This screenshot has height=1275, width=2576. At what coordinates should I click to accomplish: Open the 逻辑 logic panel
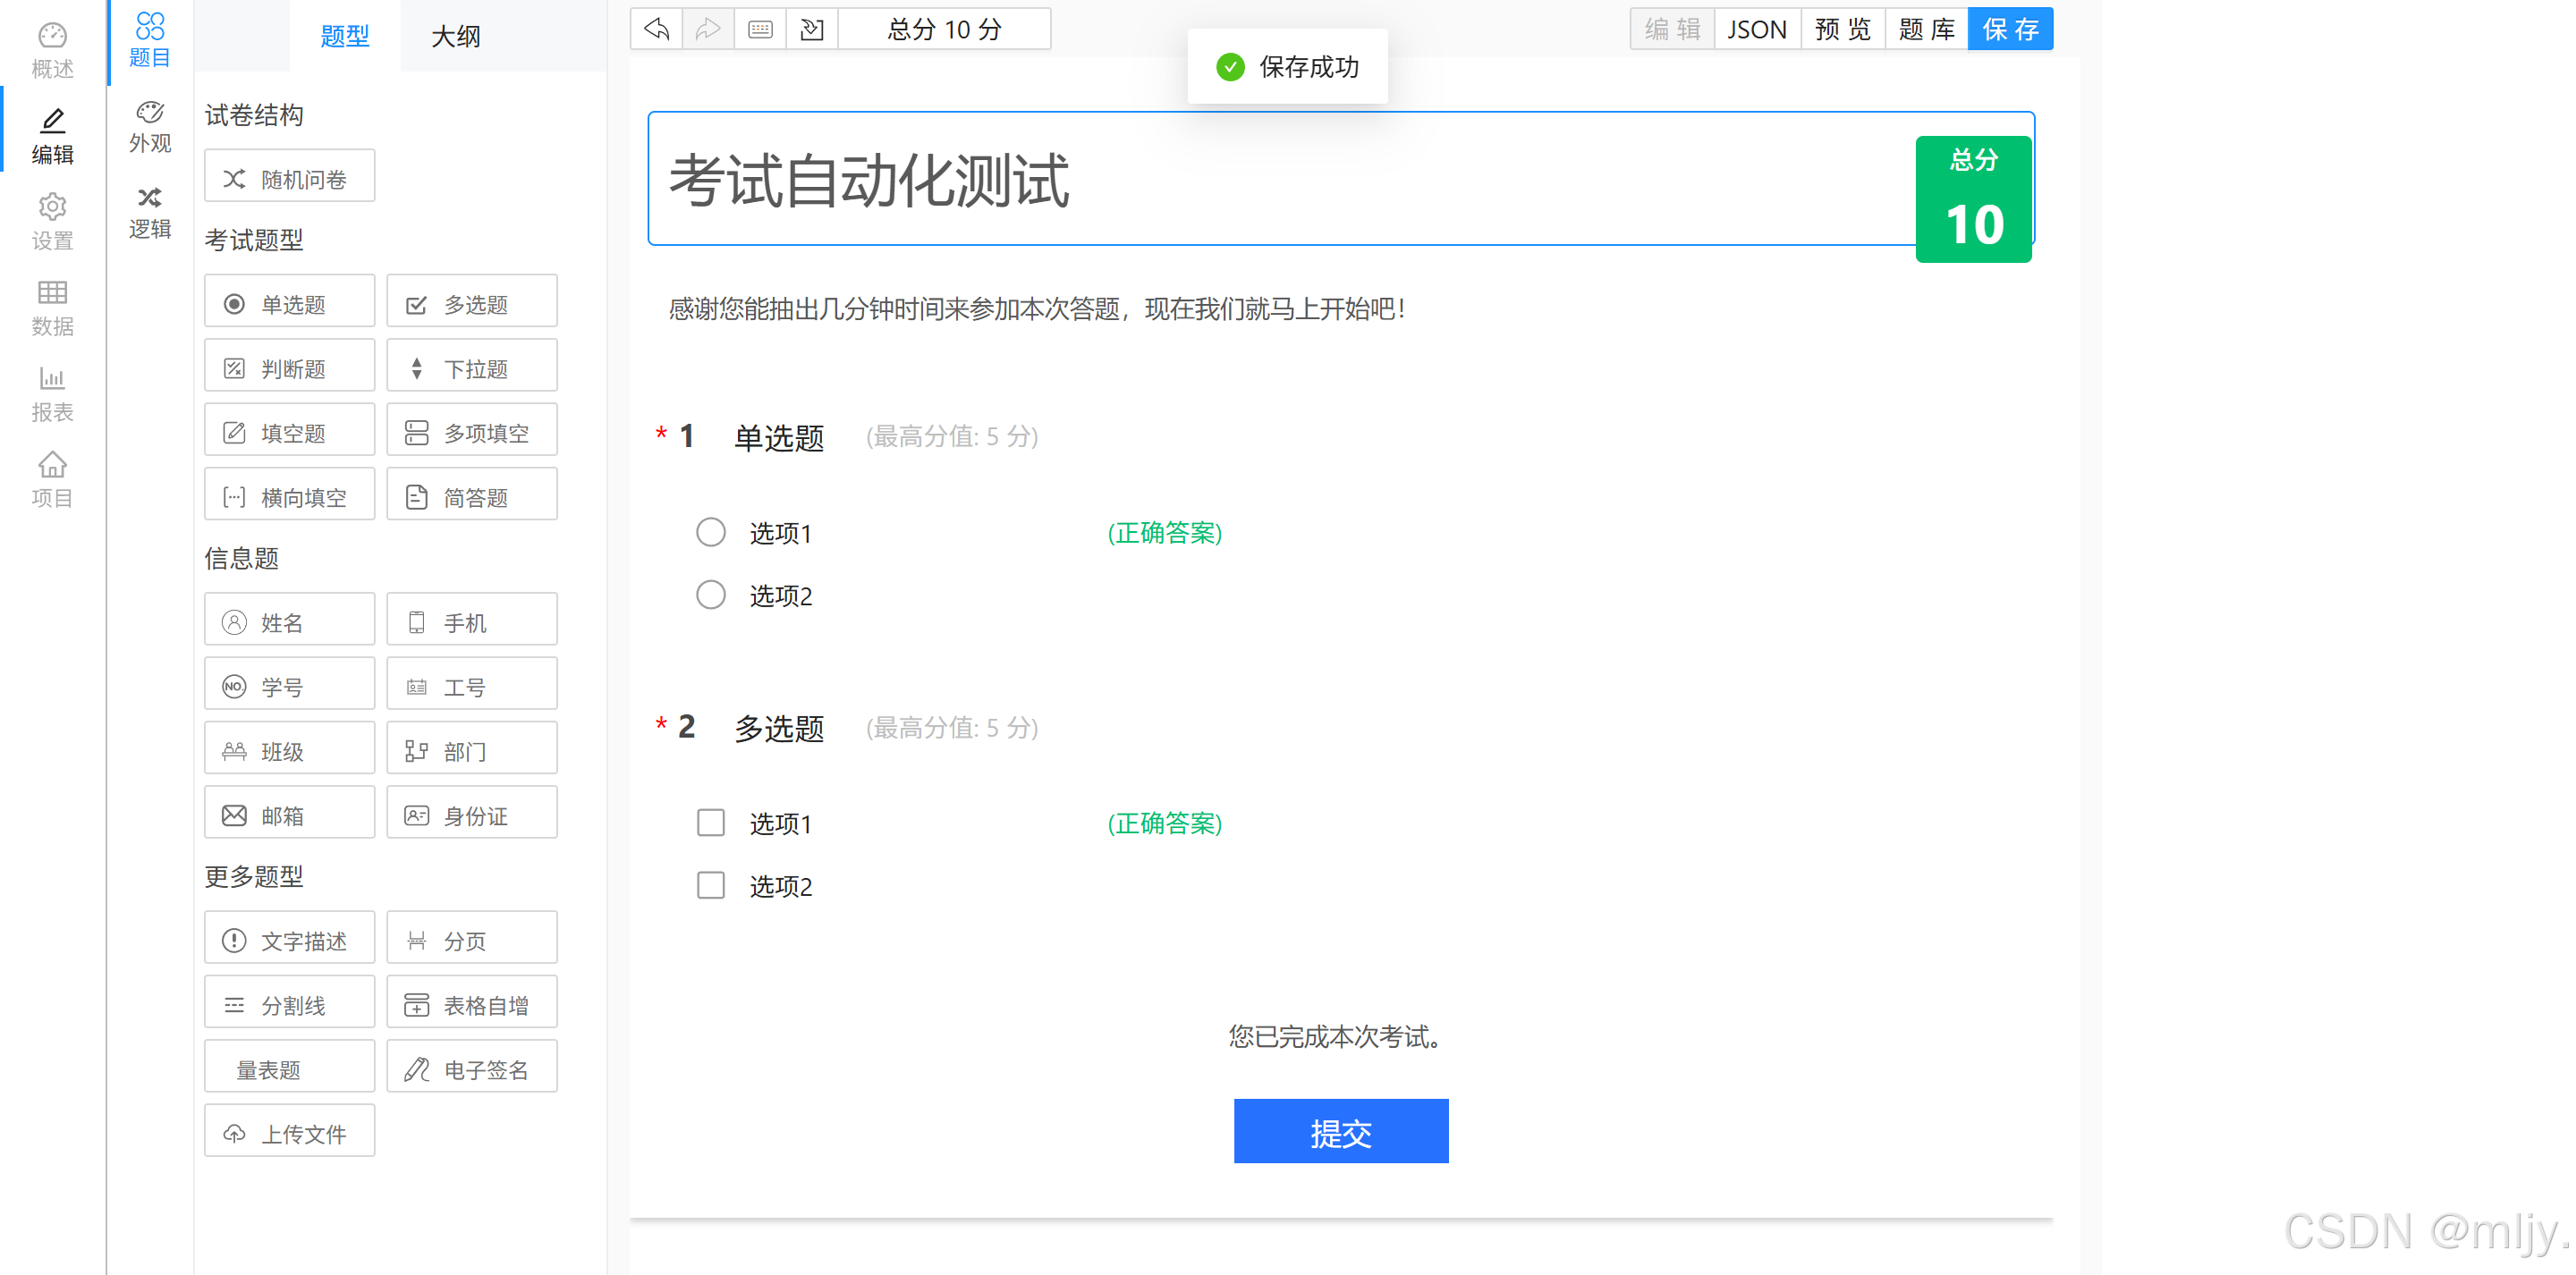pos(150,212)
